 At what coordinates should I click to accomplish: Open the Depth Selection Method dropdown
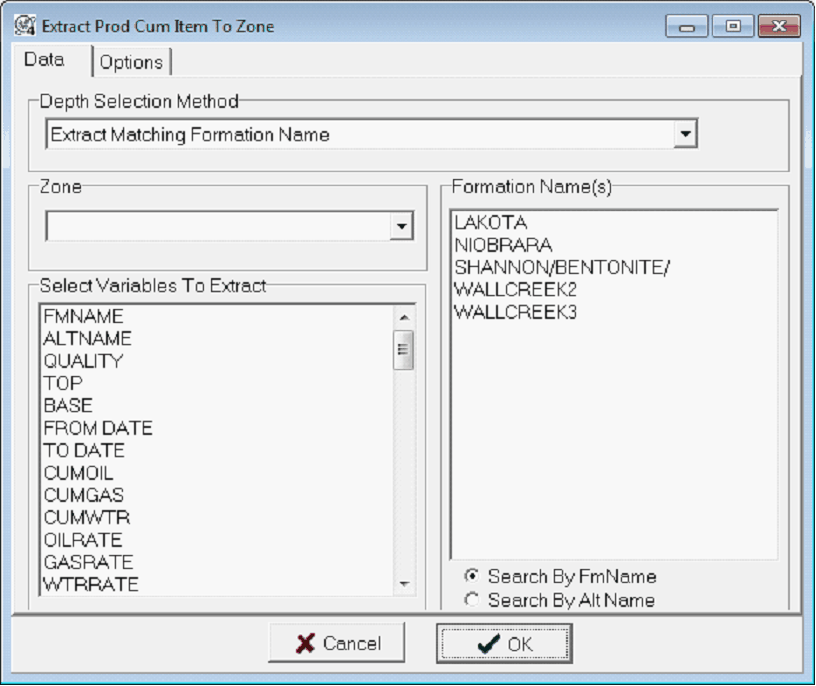coord(684,133)
